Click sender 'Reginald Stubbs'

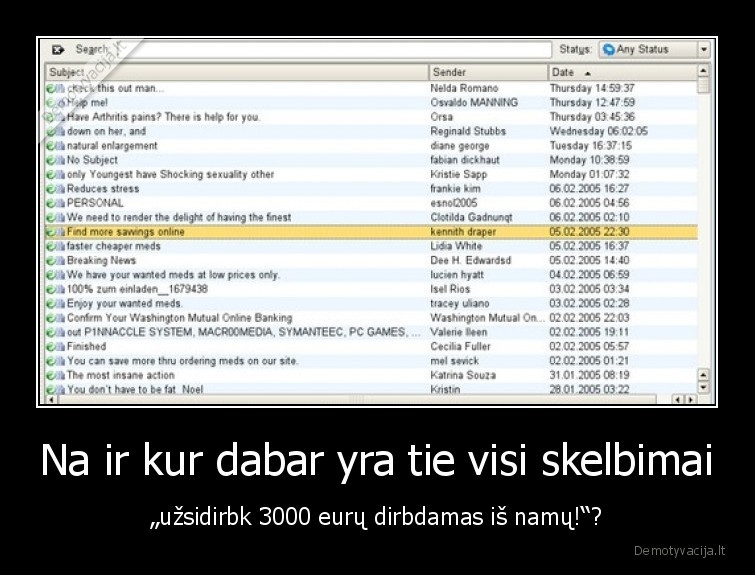[x=468, y=131]
